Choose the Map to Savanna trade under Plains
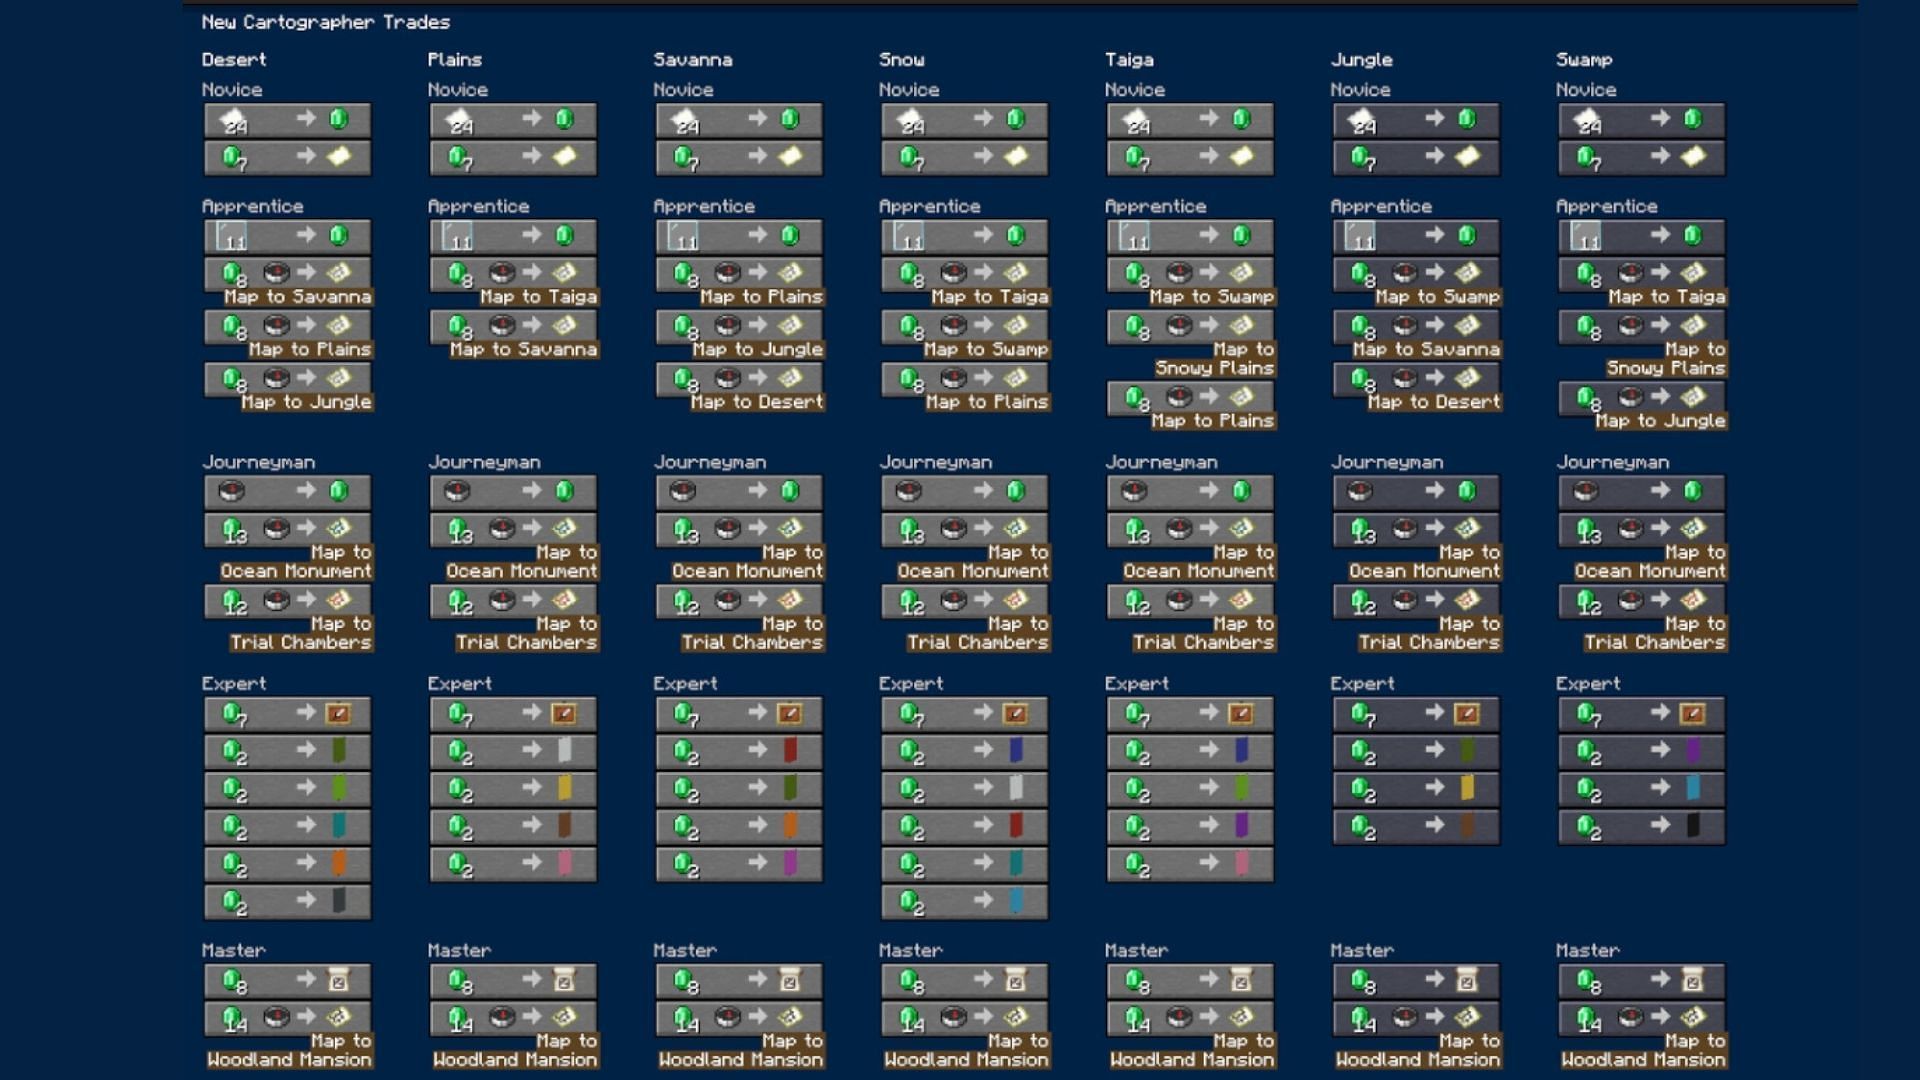 click(x=514, y=325)
